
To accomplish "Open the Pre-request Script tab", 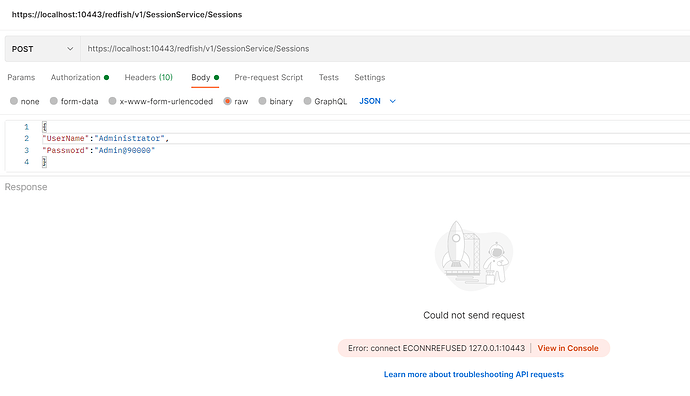I will coord(268,77).
